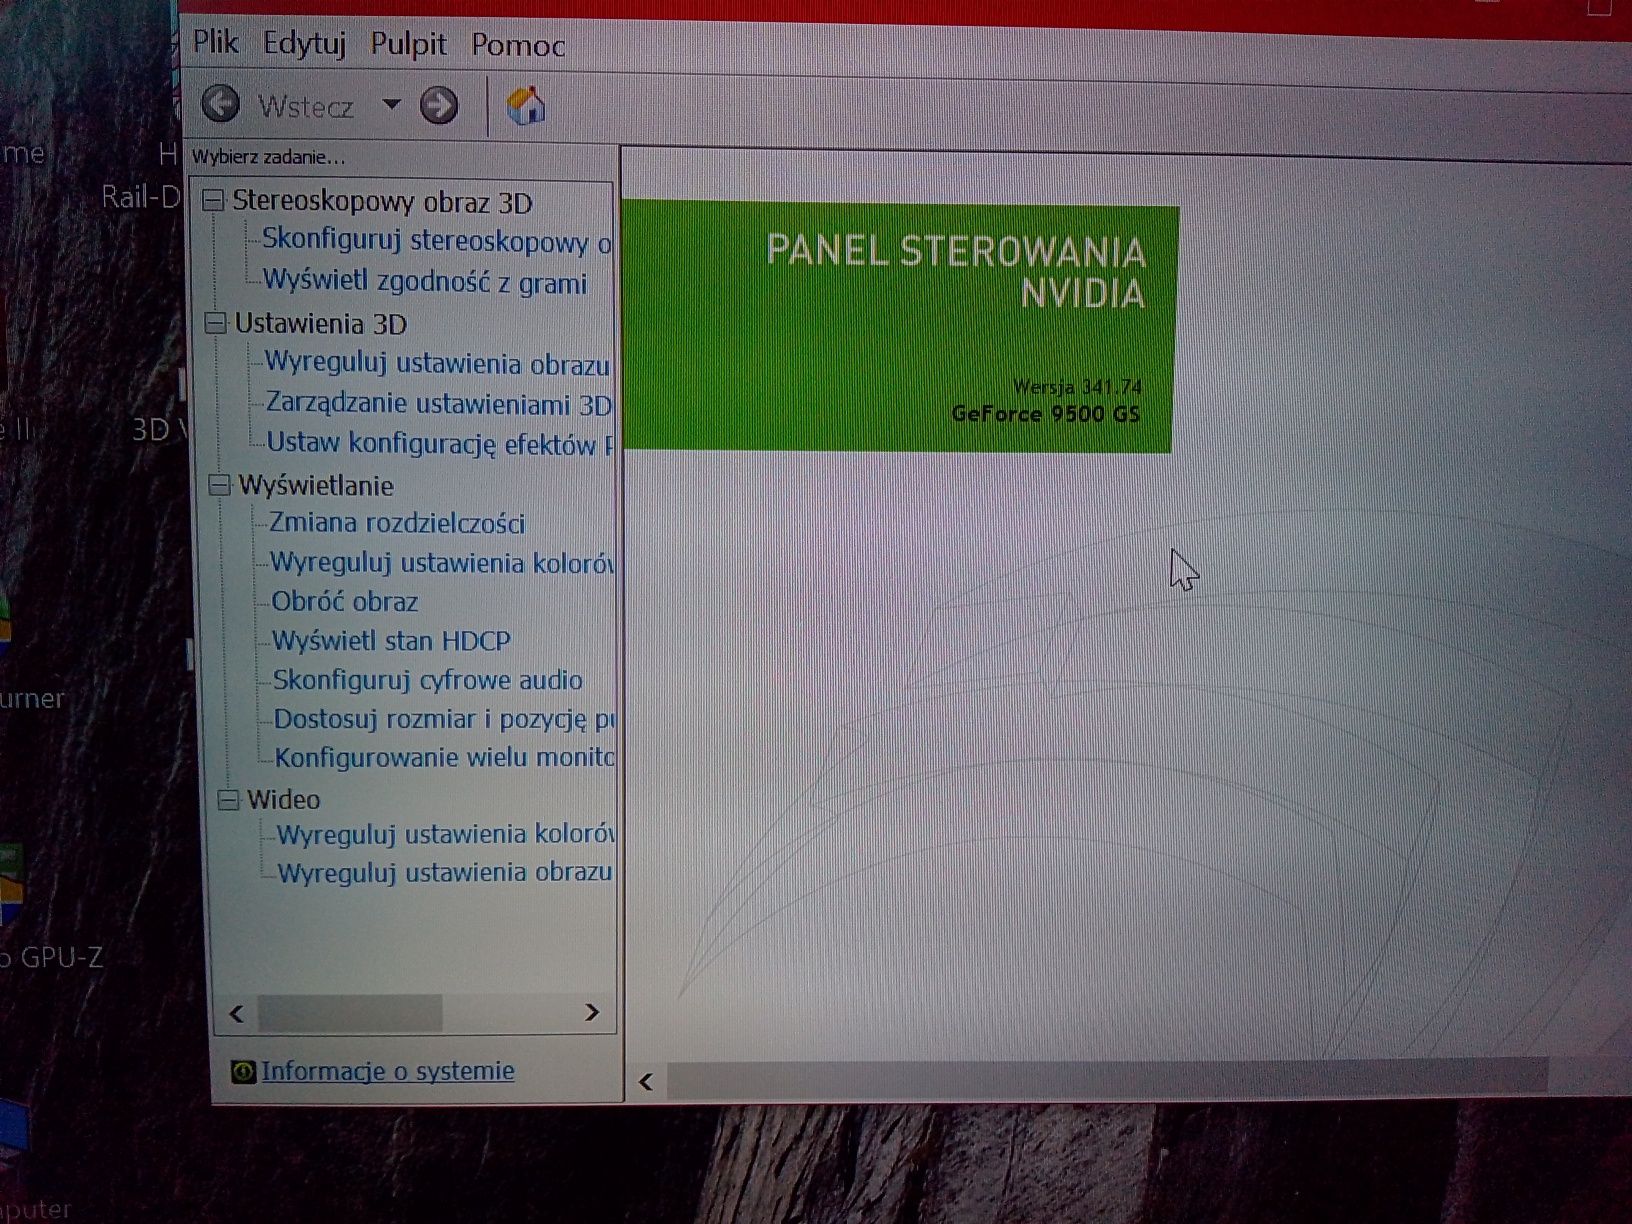The height and width of the screenshot is (1224, 1632).
Task: Open Ustaw konfigurację efektów task
Action: pyautogui.click(x=440, y=443)
